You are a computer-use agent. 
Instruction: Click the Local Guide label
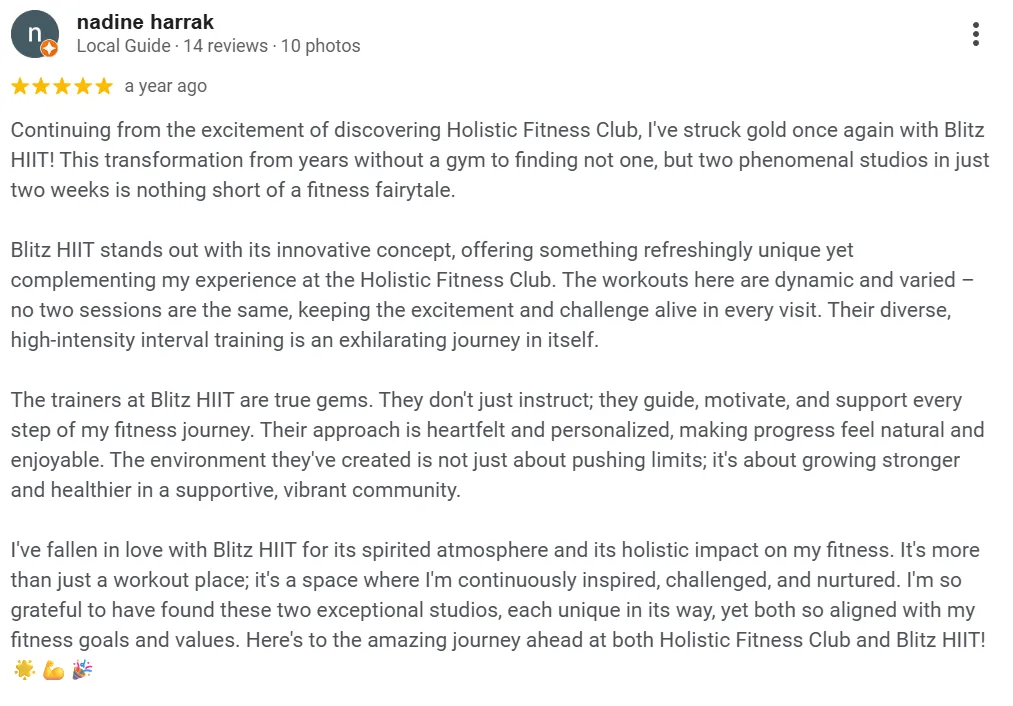point(123,46)
